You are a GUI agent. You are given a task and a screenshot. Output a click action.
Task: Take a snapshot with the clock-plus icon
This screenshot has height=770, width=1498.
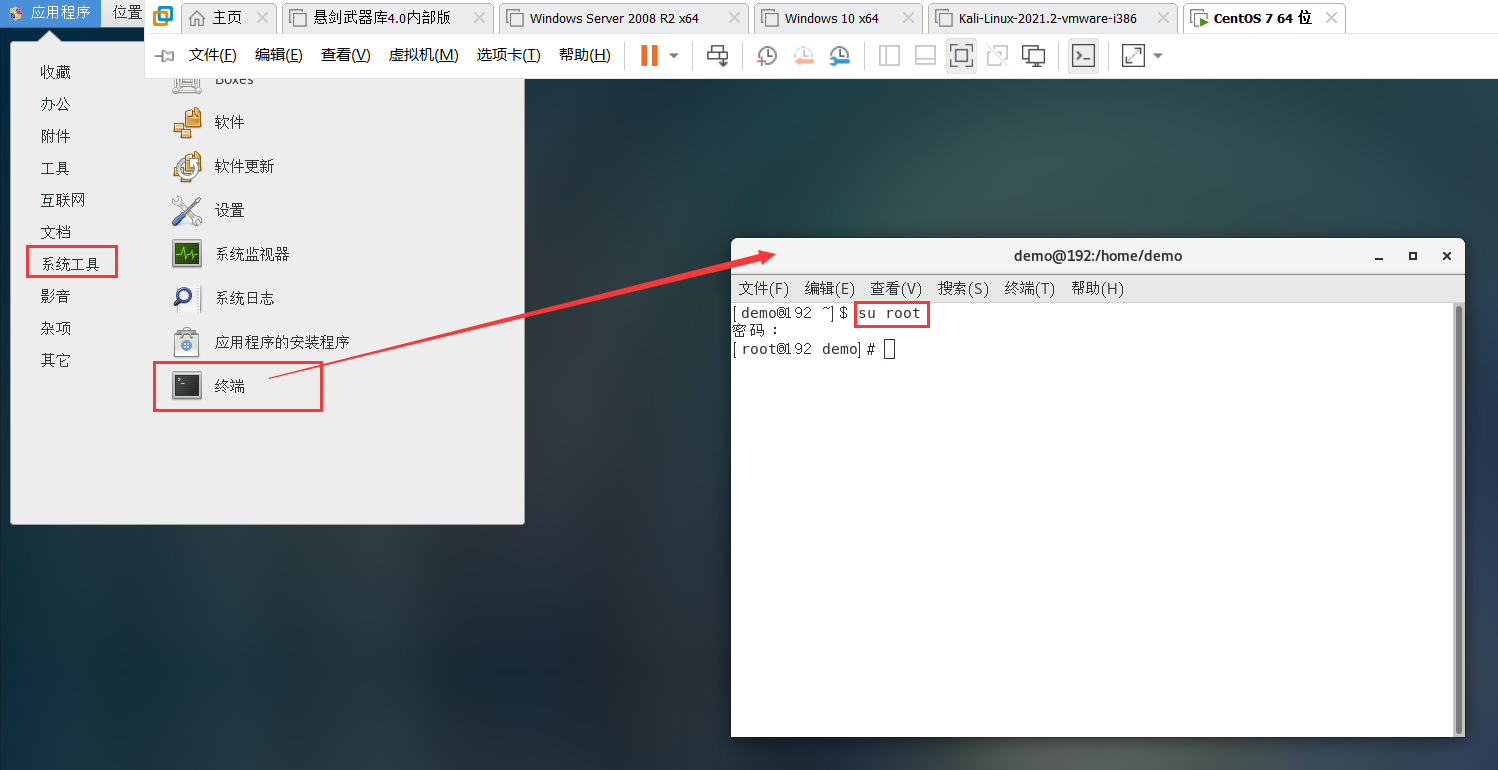767,56
